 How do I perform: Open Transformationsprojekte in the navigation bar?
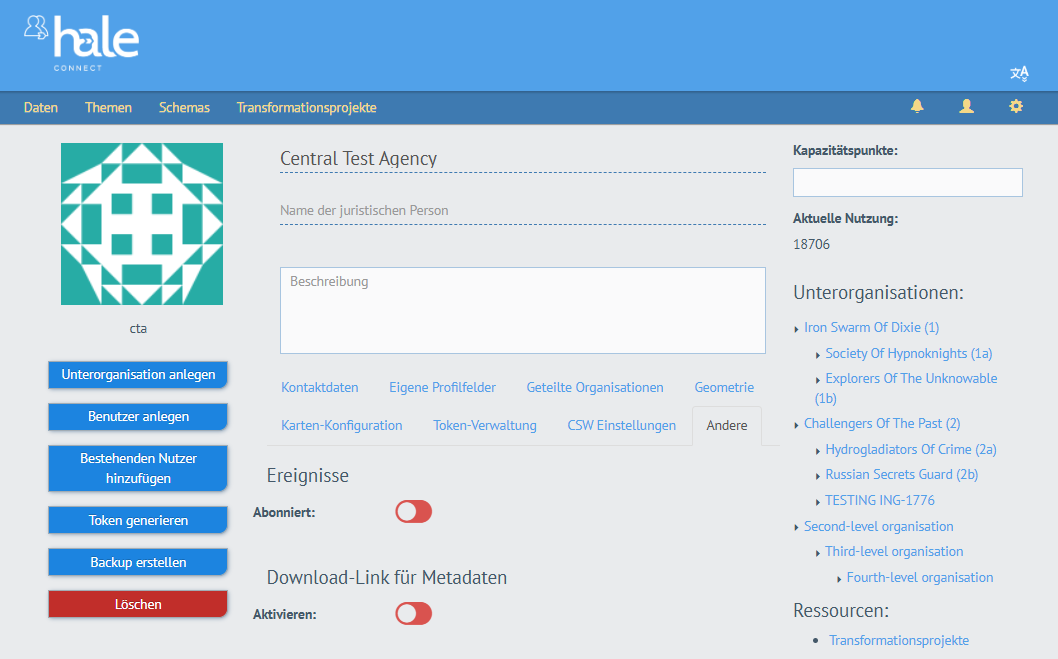click(x=306, y=107)
